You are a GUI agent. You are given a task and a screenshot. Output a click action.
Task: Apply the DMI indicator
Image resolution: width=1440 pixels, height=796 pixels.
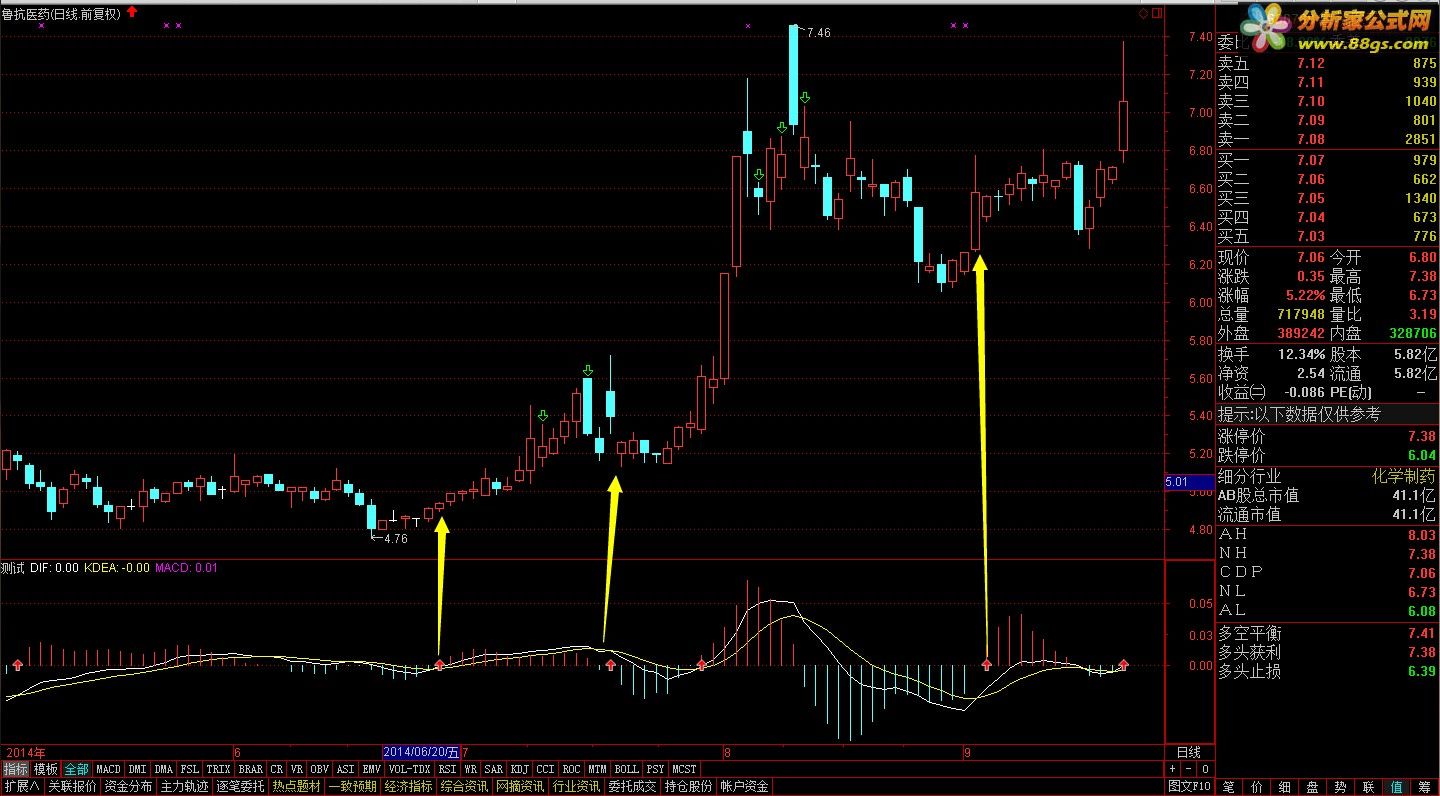pos(137,769)
